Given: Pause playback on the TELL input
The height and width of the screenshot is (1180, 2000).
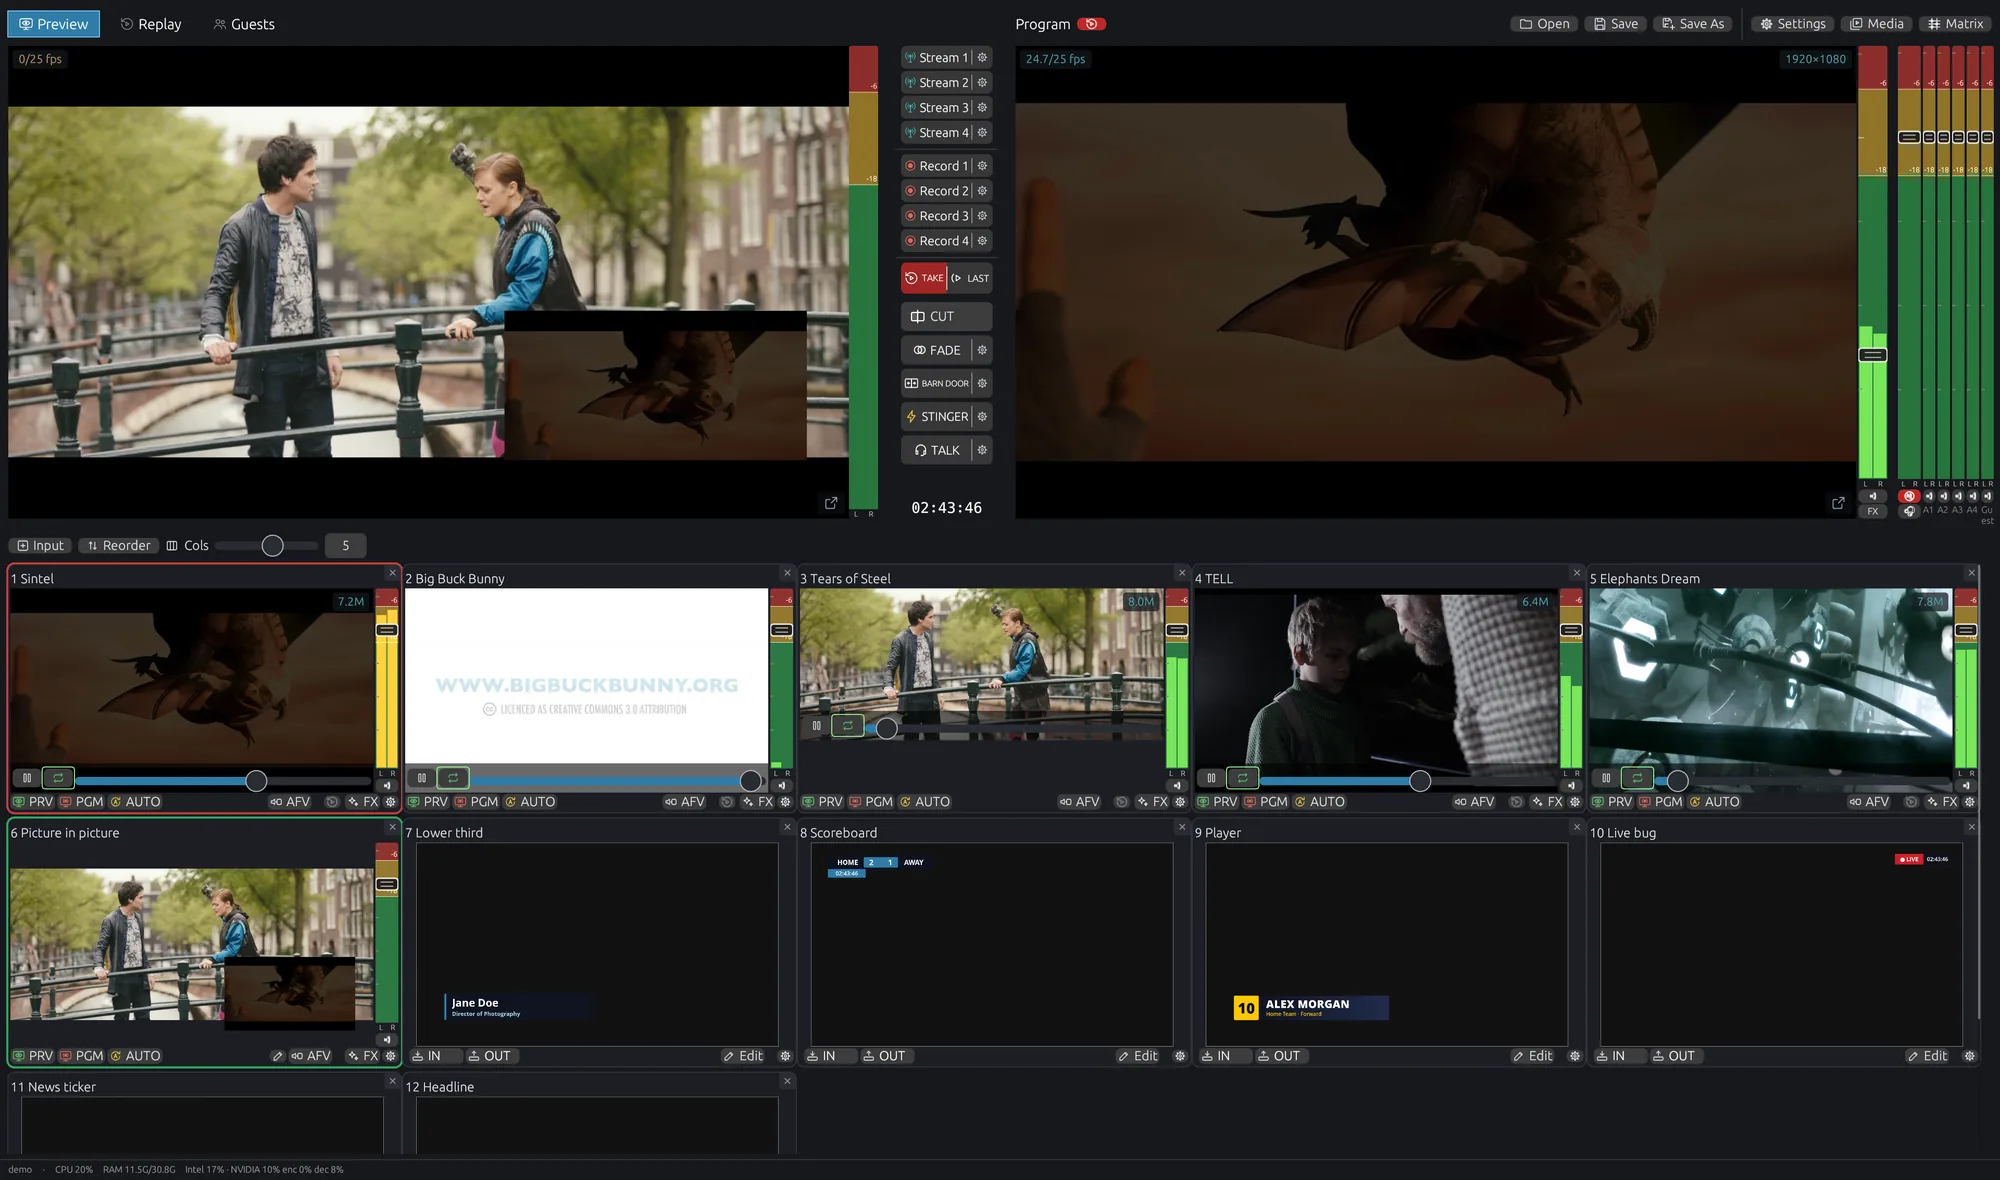Looking at the screenshot, I should point(1211,778).
